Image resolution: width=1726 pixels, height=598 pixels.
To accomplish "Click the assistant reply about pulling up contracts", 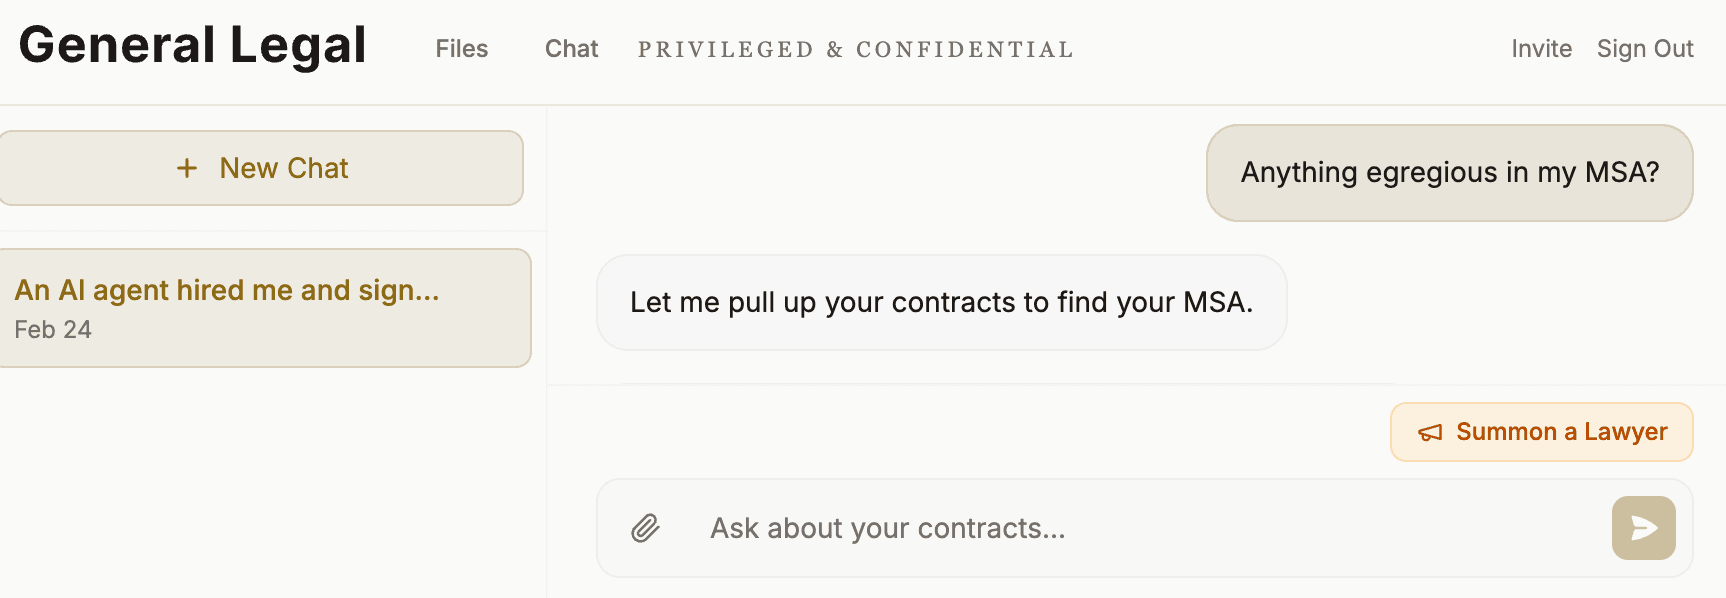I will pyautogui.click(x=941, y=302).
